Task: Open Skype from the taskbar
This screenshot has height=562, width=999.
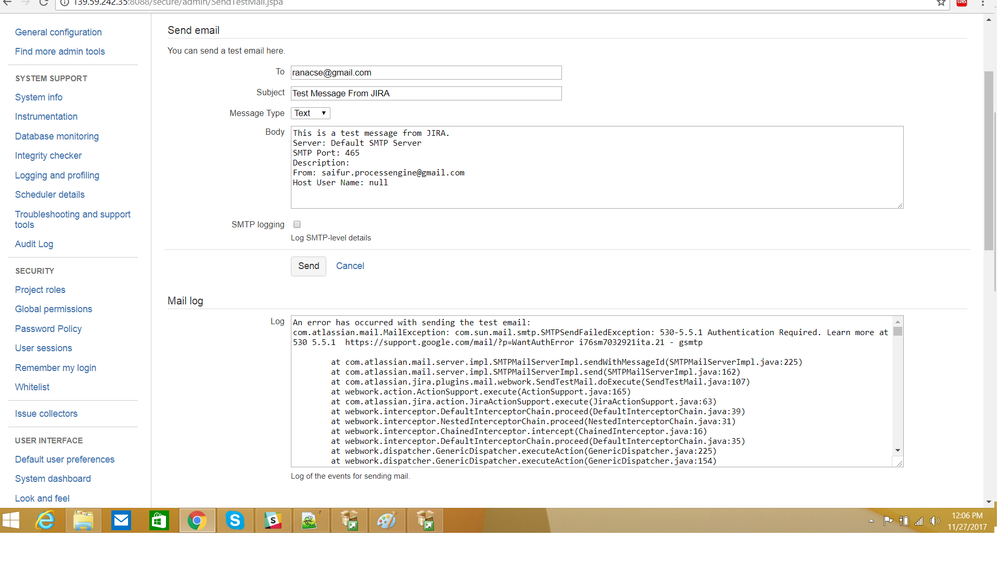Action: point(234,521)
